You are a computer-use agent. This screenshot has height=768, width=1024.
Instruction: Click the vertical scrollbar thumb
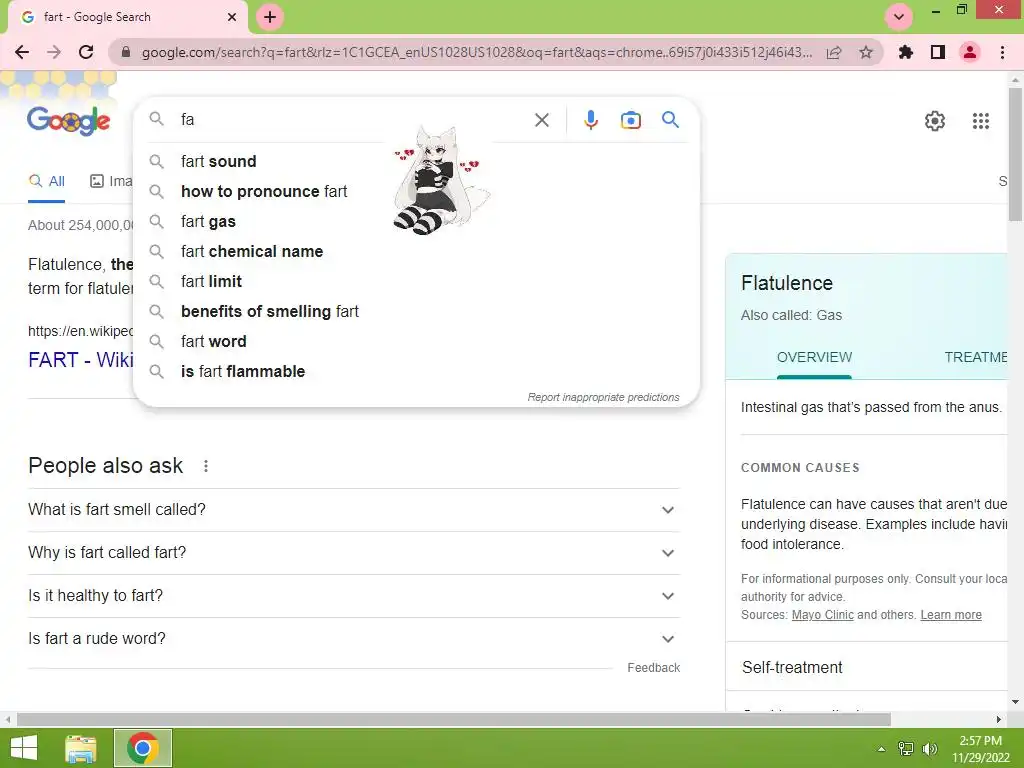tap(1015, 154)
